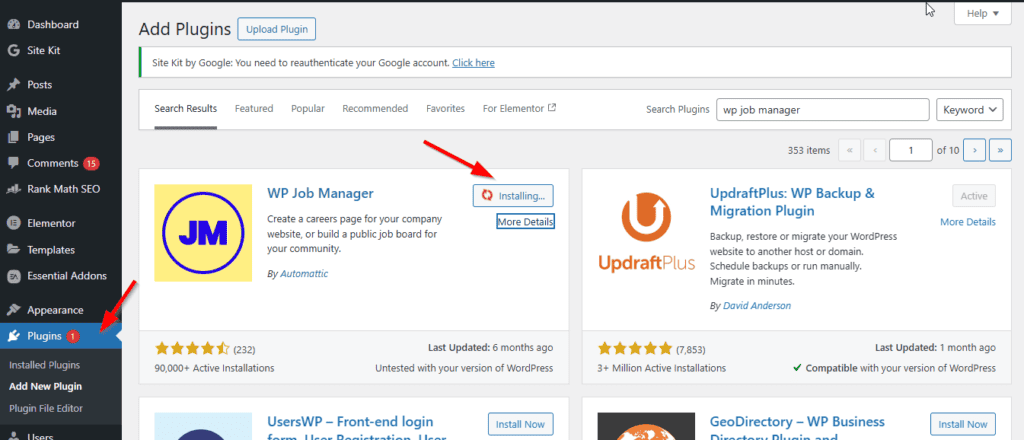The height and width of the screenshot is (440, 1024).
Task: Open More Details for UpdraftPlus
Action: 968,222
